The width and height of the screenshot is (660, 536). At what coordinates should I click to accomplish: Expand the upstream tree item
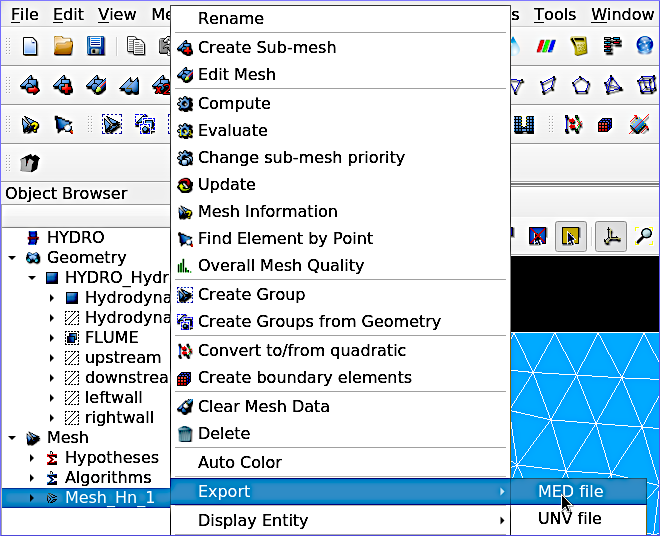coord(52,358)
